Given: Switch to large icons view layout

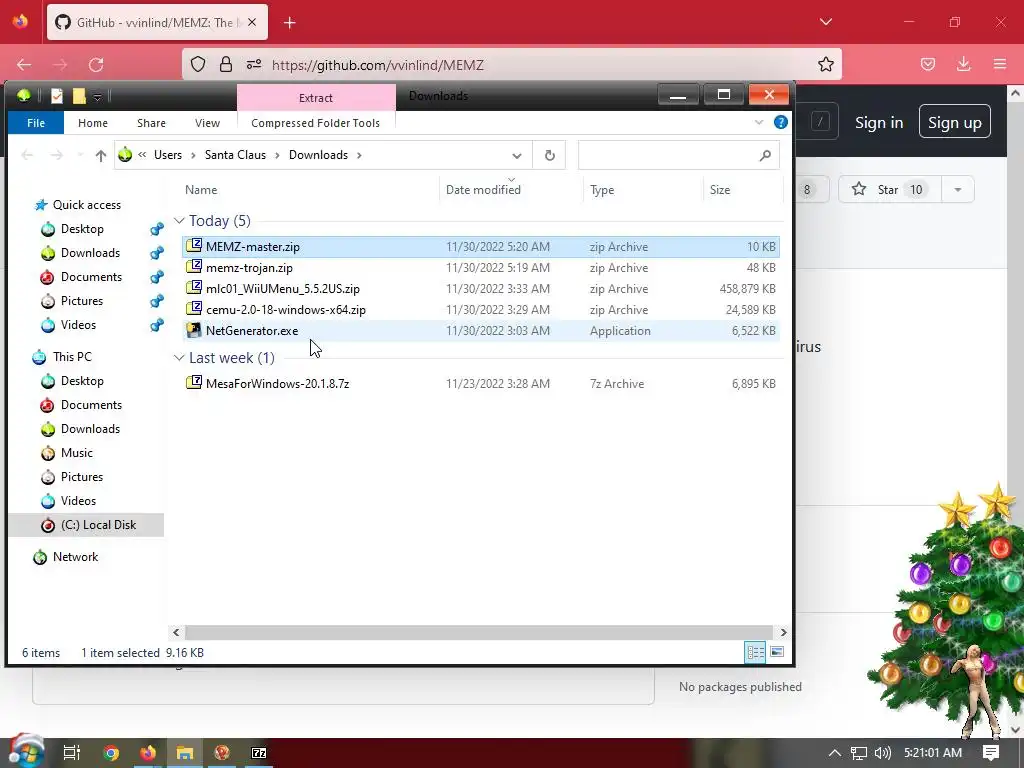Looking at the screenshot, I should (776, 652).
